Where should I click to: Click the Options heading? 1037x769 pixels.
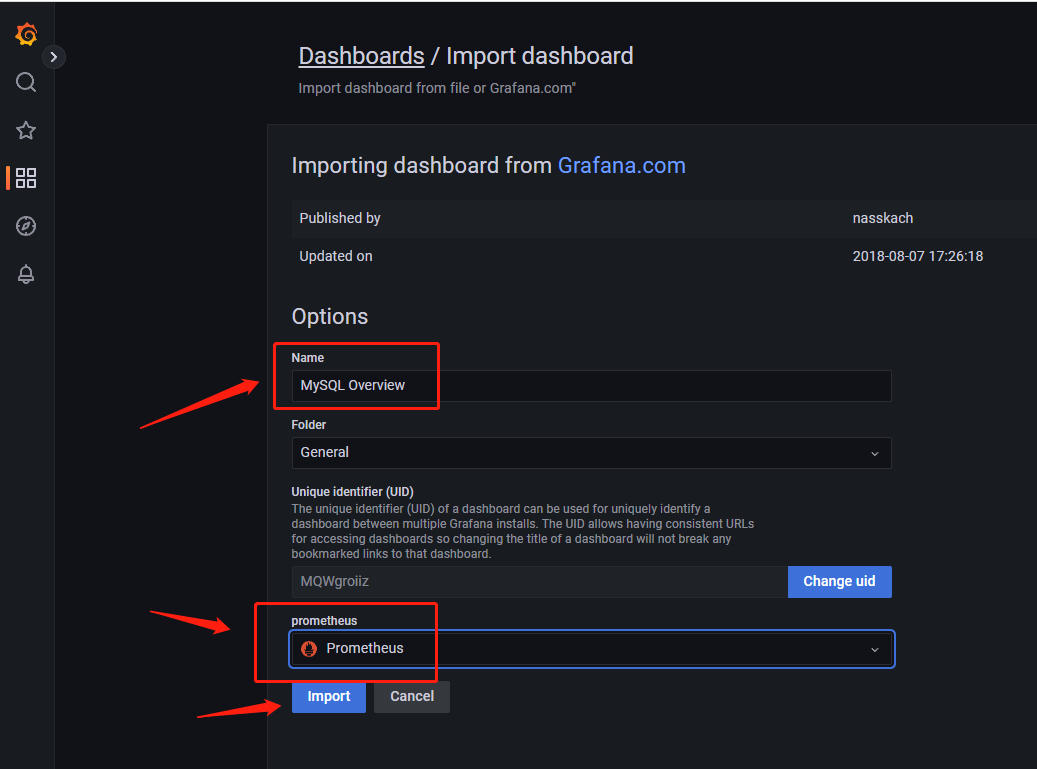coord(330,317)
